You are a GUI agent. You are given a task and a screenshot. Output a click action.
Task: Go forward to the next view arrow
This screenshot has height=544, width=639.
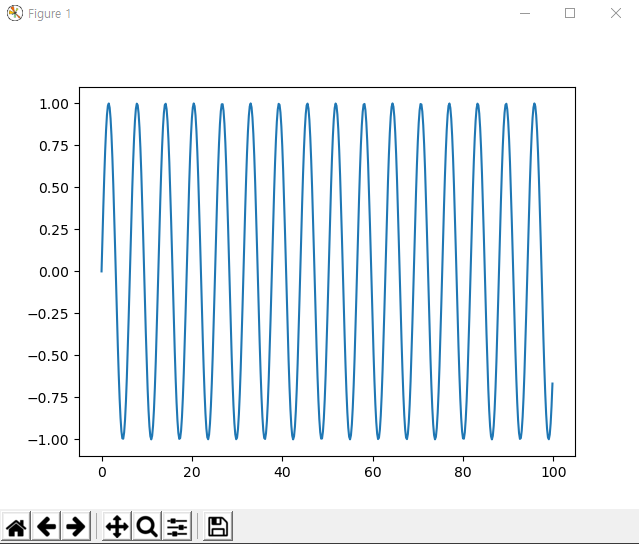click(76, 527)
